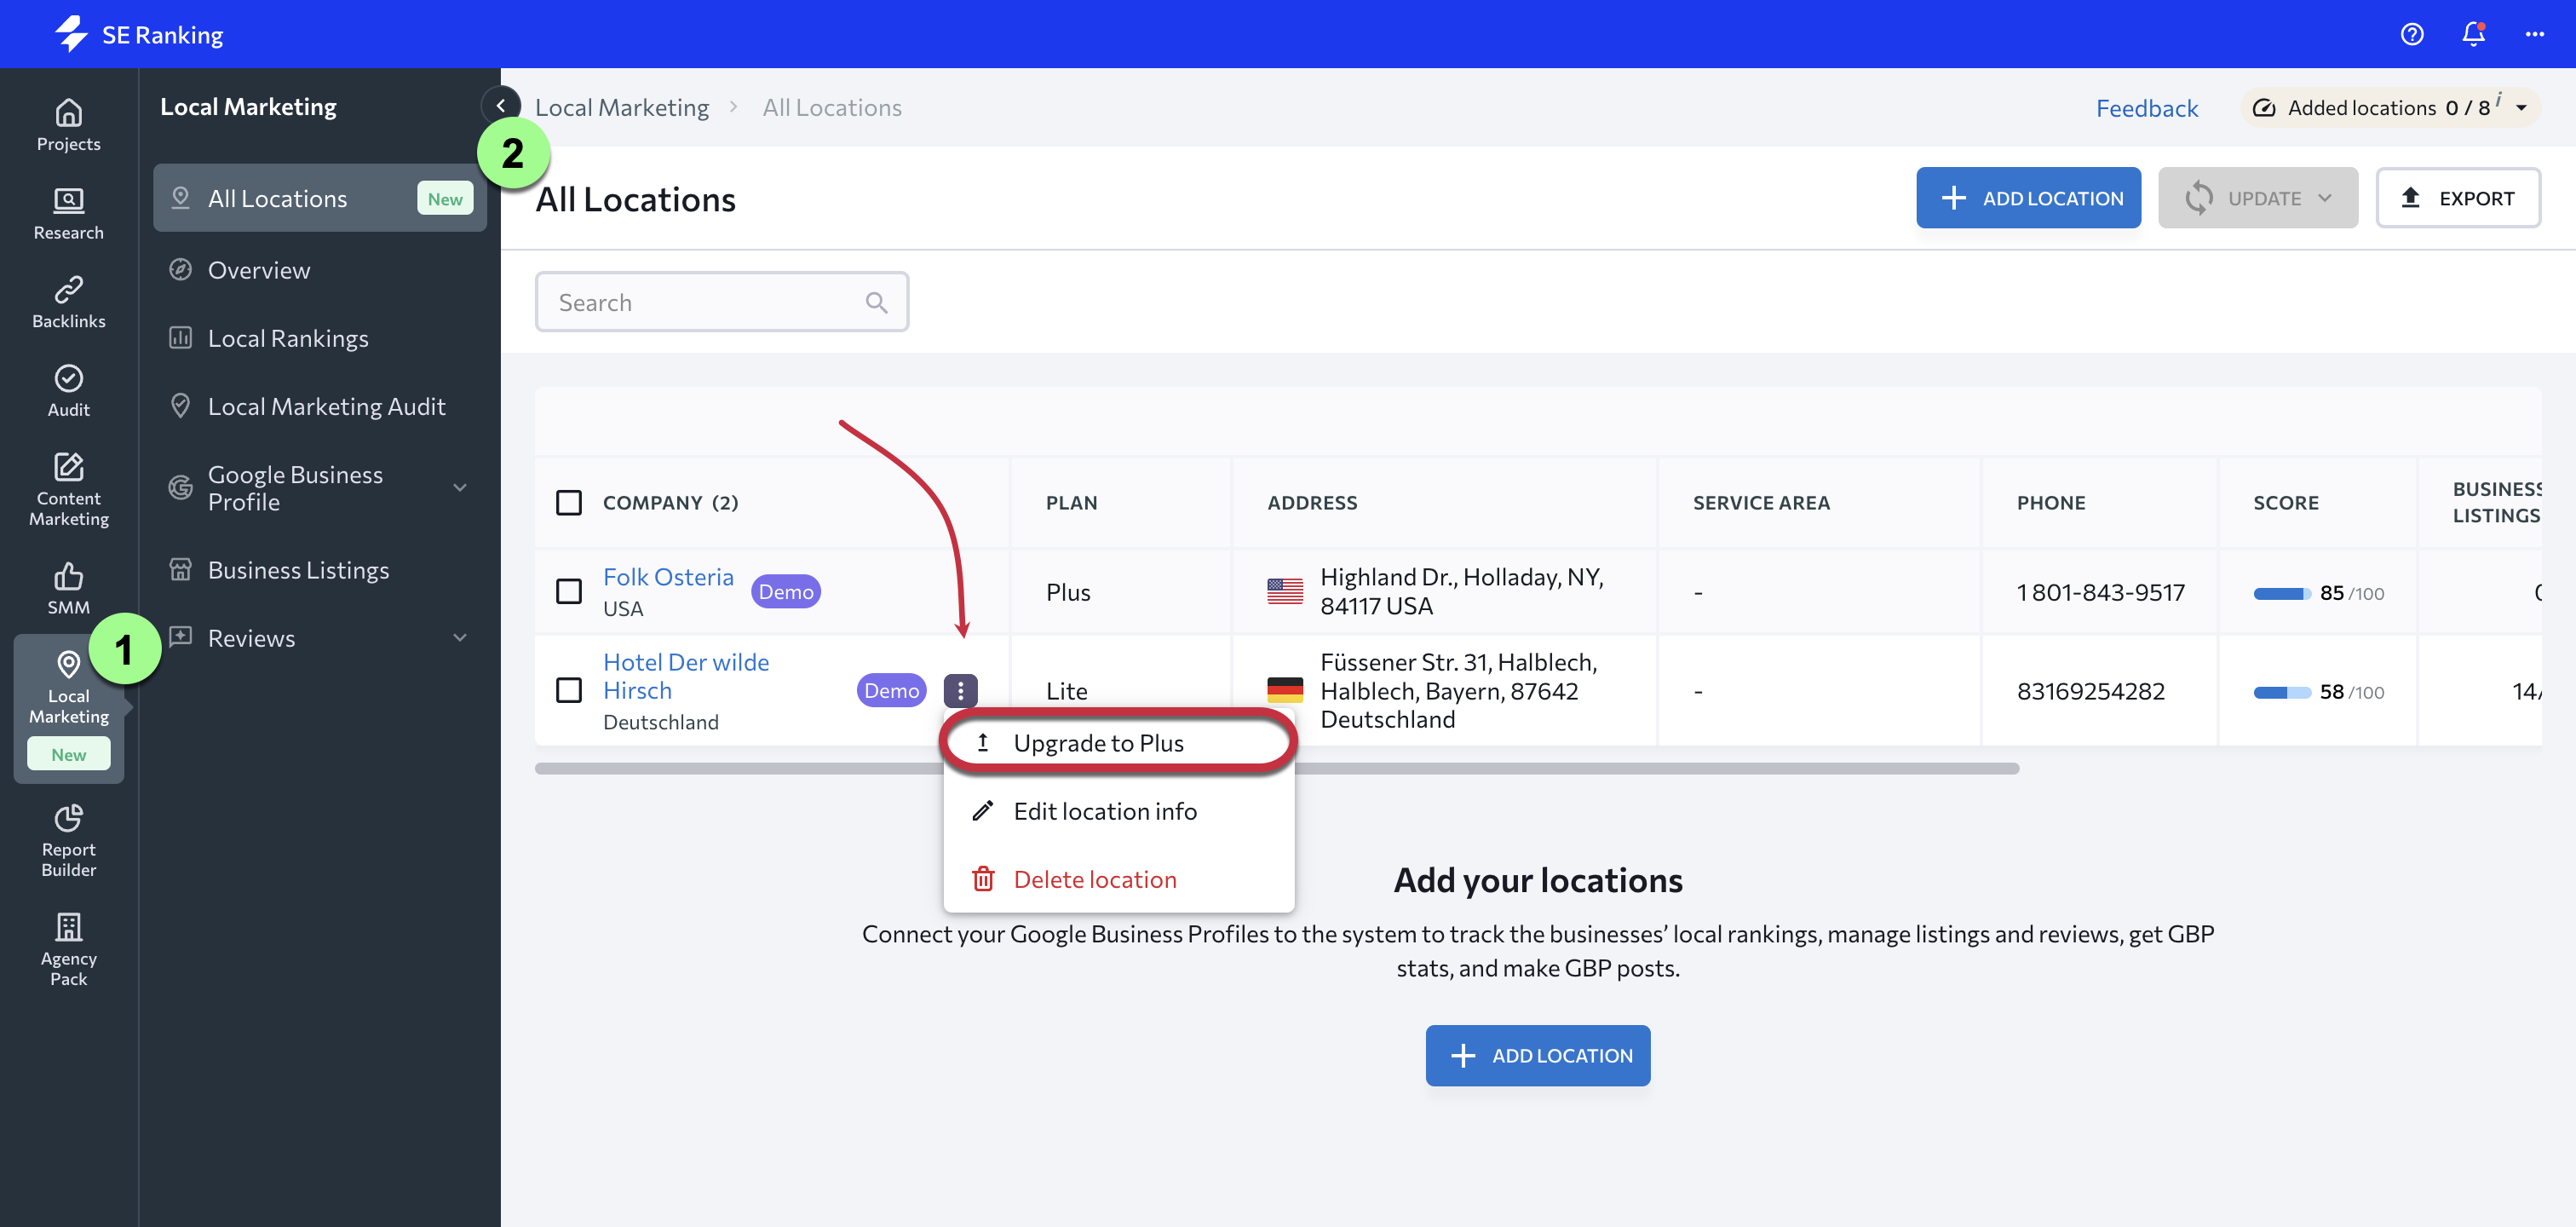Image resolution: width=2576 pixels, height=1227 pixels.
Task: Go to Report Builder
Action: [68, 840]
